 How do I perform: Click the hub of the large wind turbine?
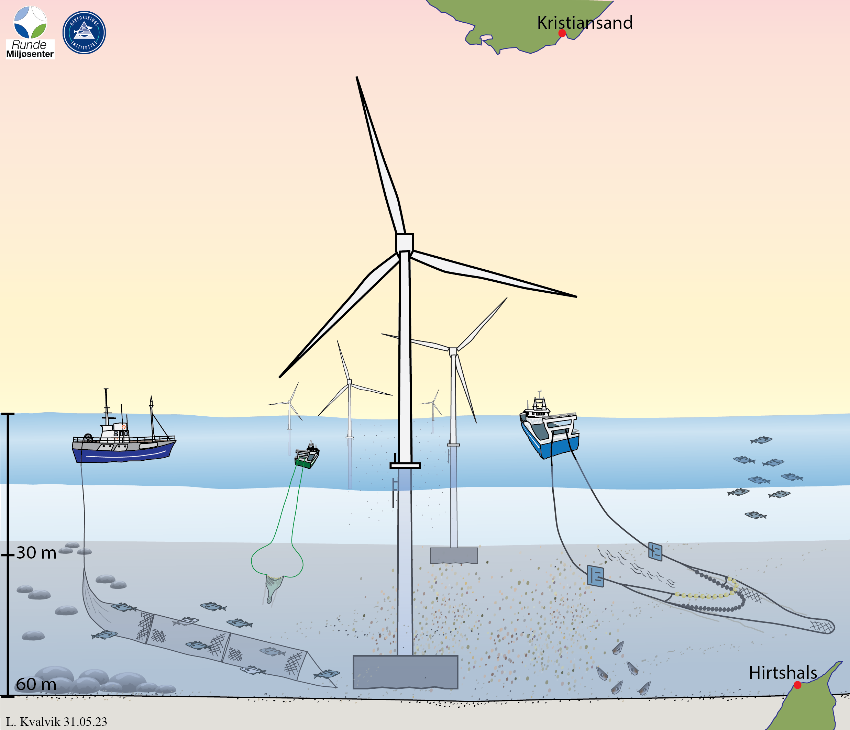(x=404, y=242)
